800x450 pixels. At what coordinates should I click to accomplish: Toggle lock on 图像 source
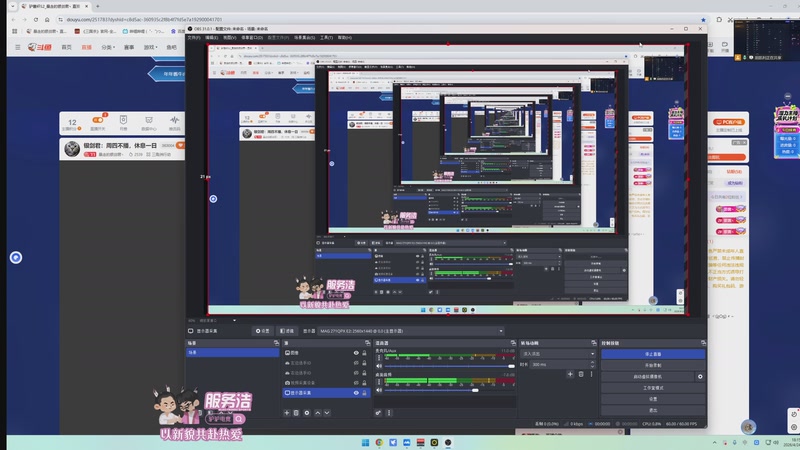(364, 353)
